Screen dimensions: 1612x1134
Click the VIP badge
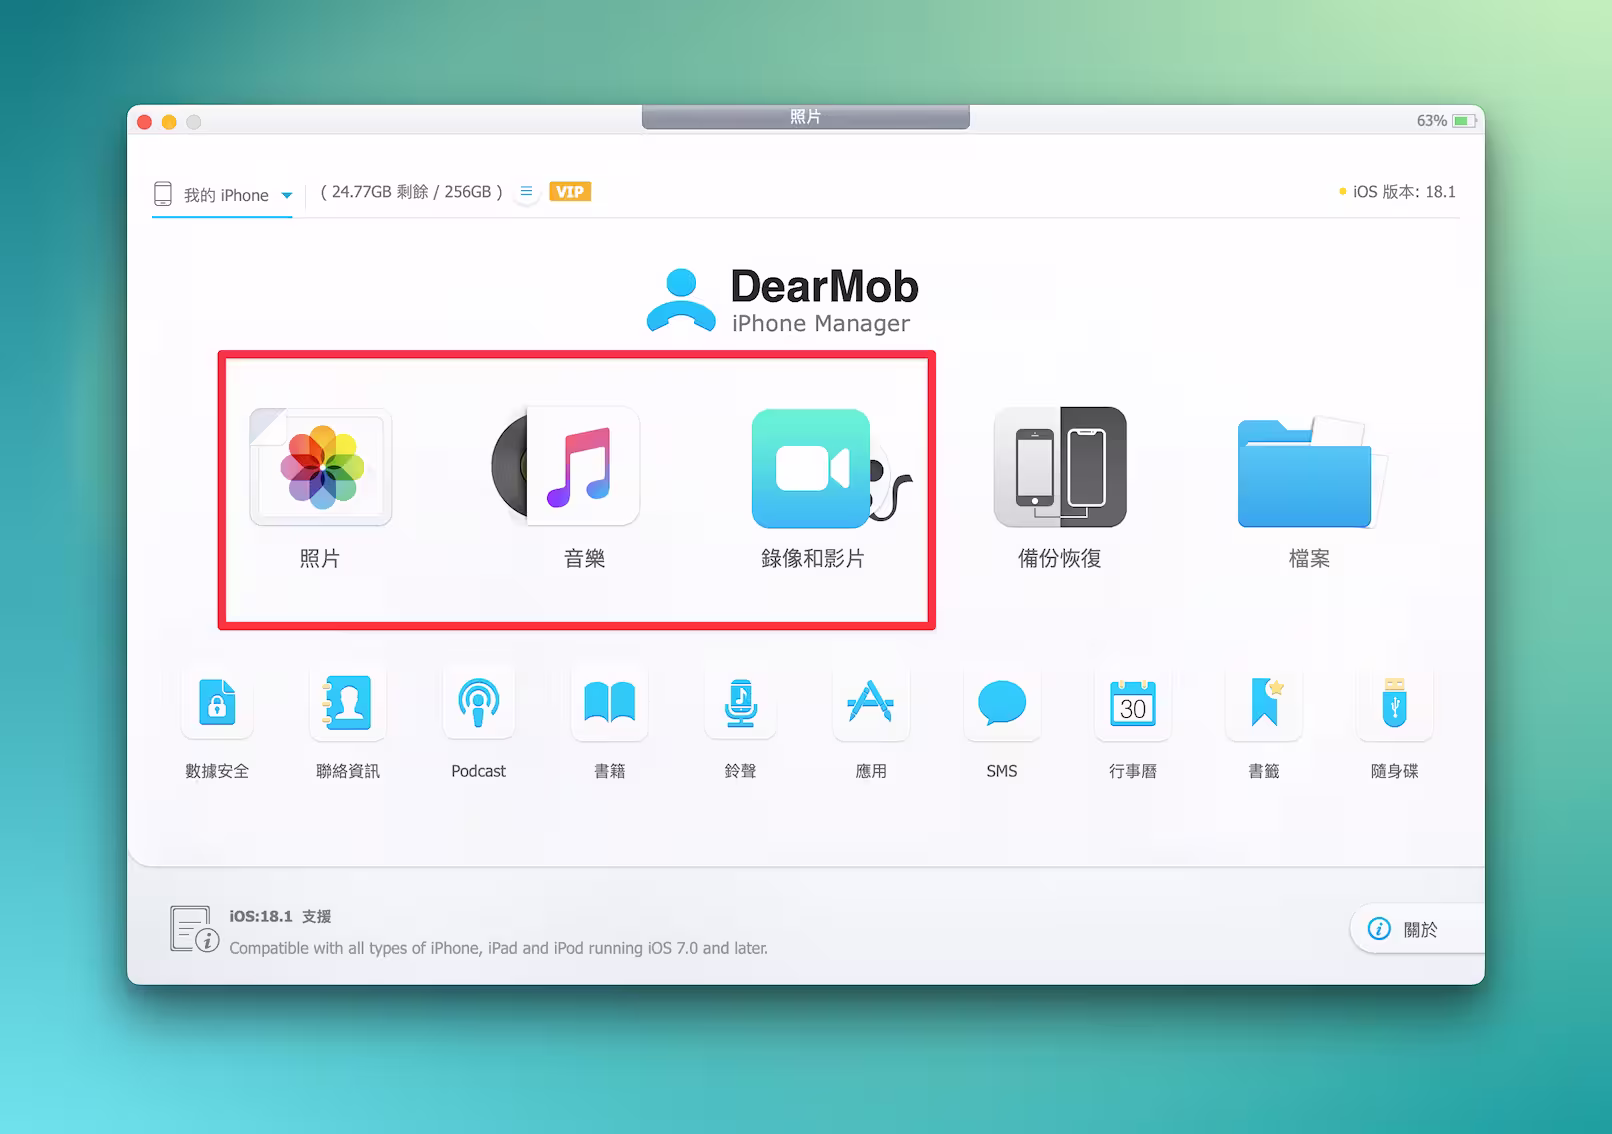coord(570,191)
